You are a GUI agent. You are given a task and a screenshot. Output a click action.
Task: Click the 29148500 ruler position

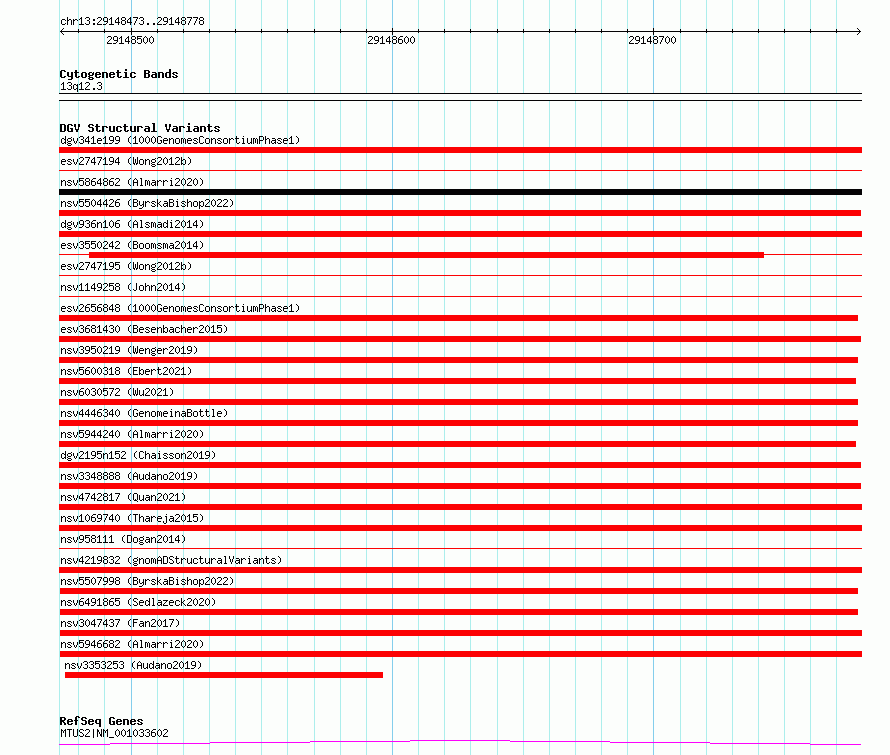click(131, 40)
